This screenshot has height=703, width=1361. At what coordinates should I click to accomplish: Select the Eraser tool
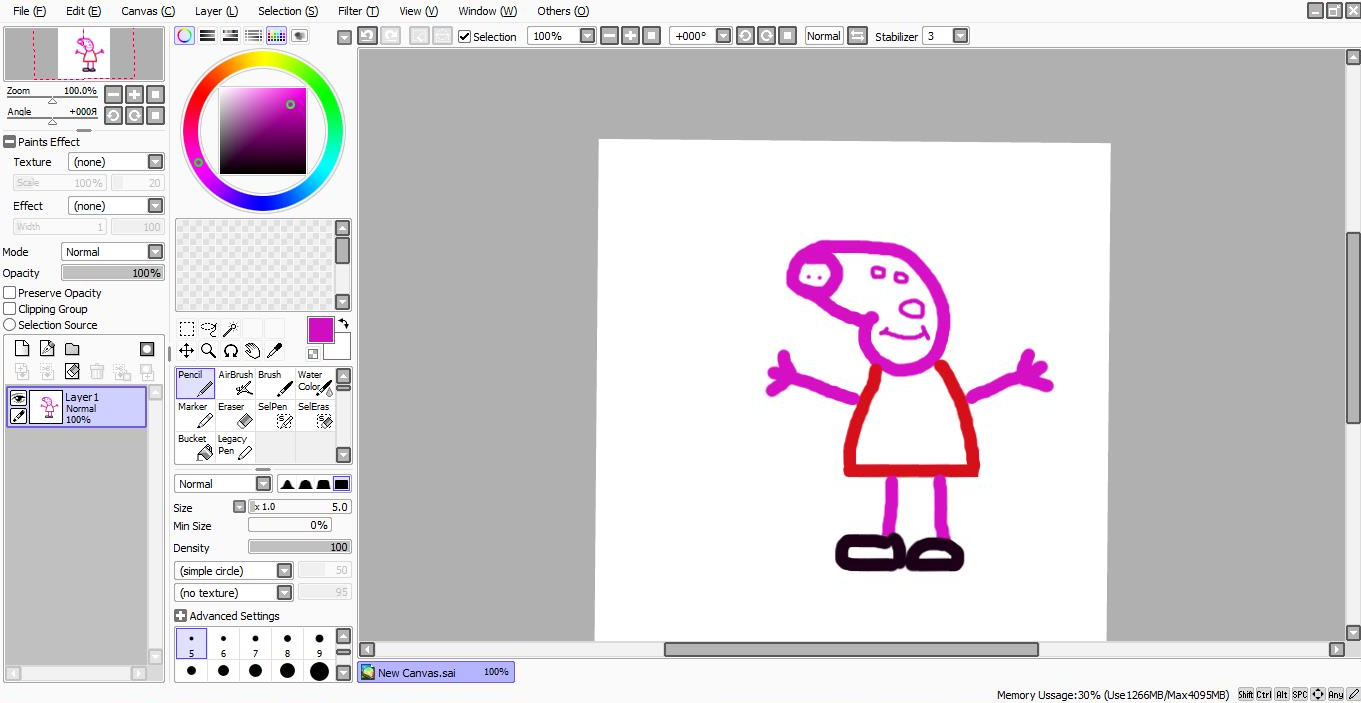(235, 414)
